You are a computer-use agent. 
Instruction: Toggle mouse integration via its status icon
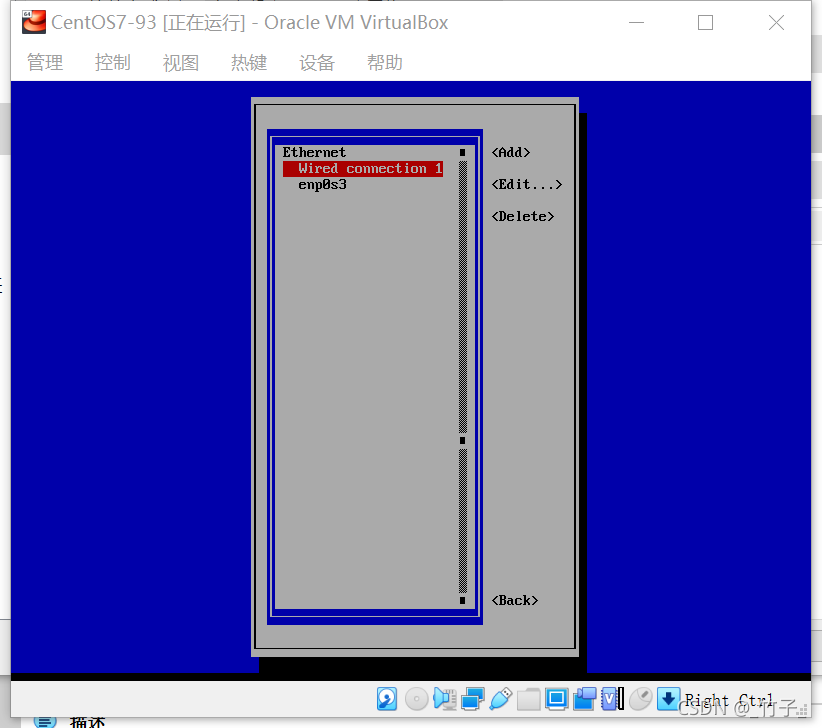[640, 698]
